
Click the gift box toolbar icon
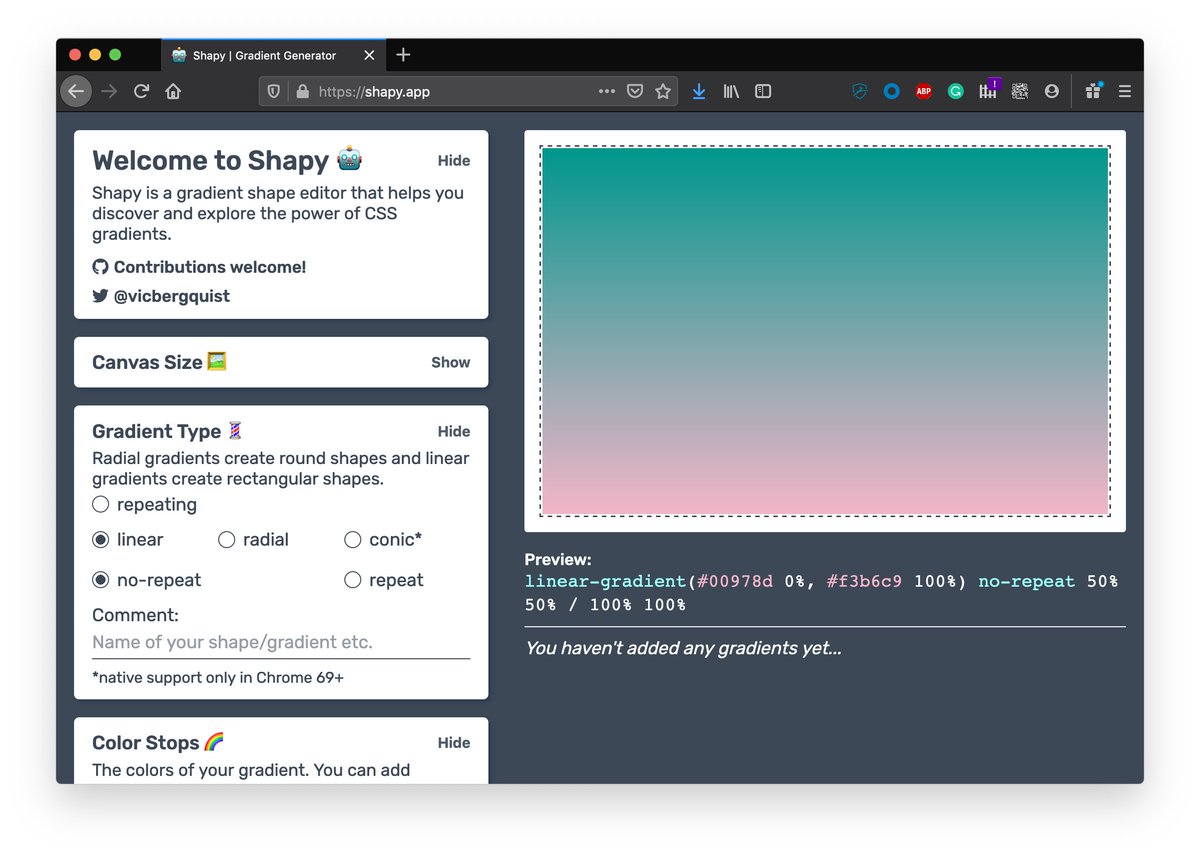[x=1093, y=90]
